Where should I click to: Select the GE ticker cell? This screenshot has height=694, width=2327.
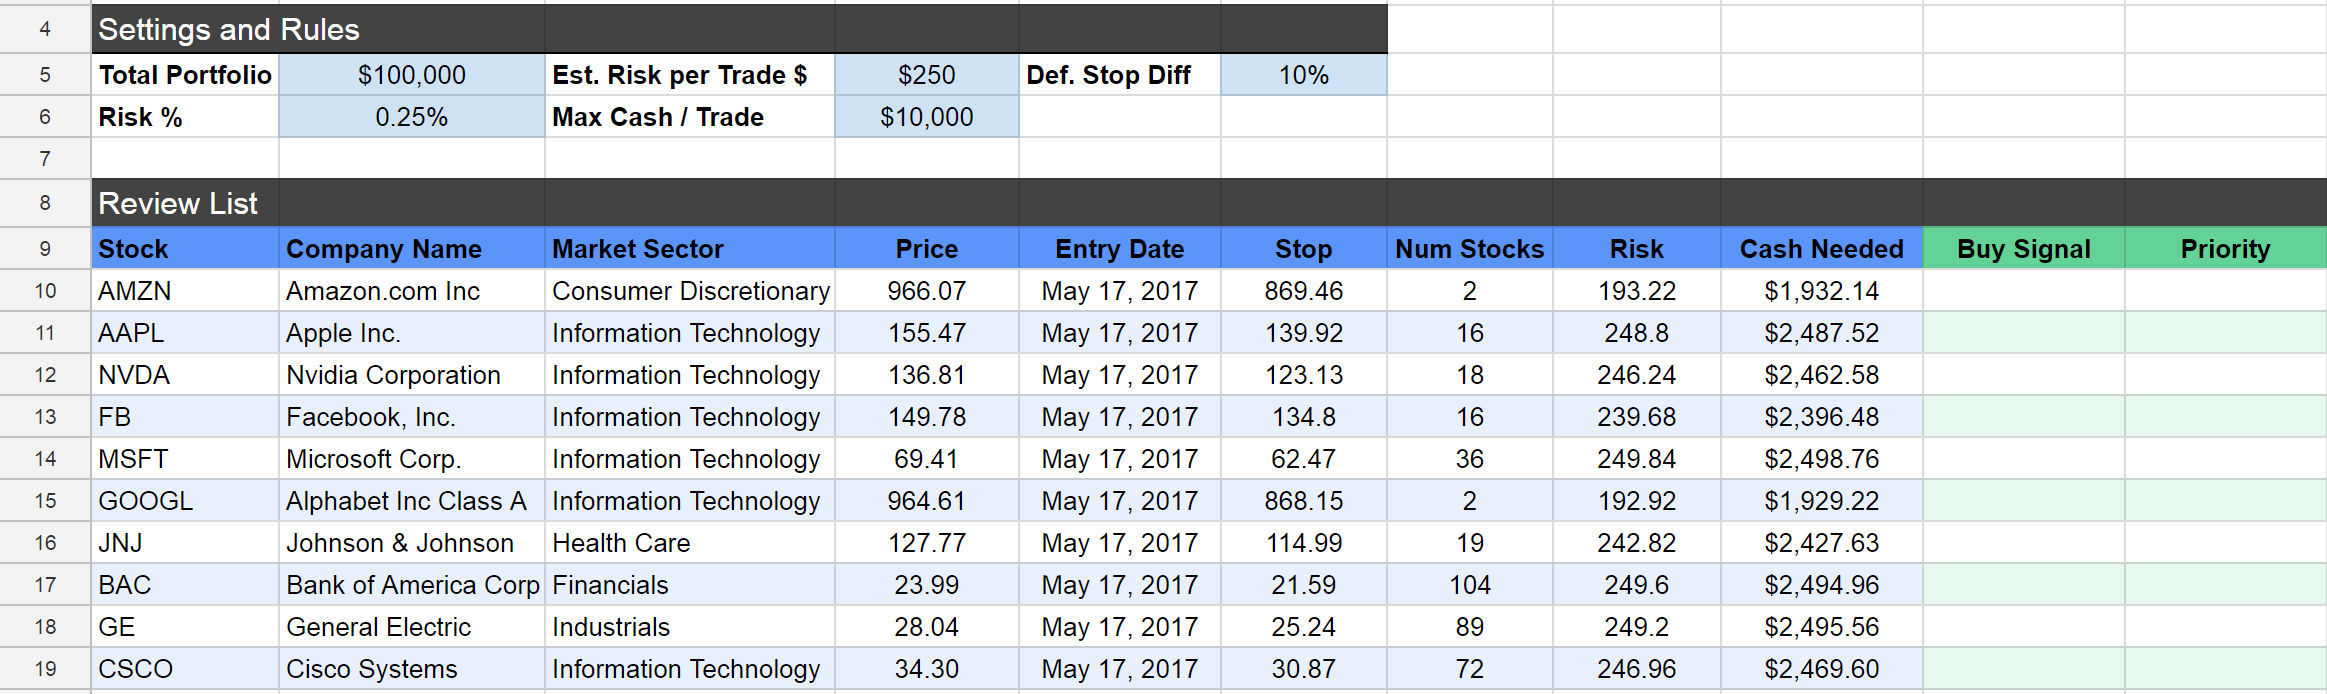(x=185, y=627)
